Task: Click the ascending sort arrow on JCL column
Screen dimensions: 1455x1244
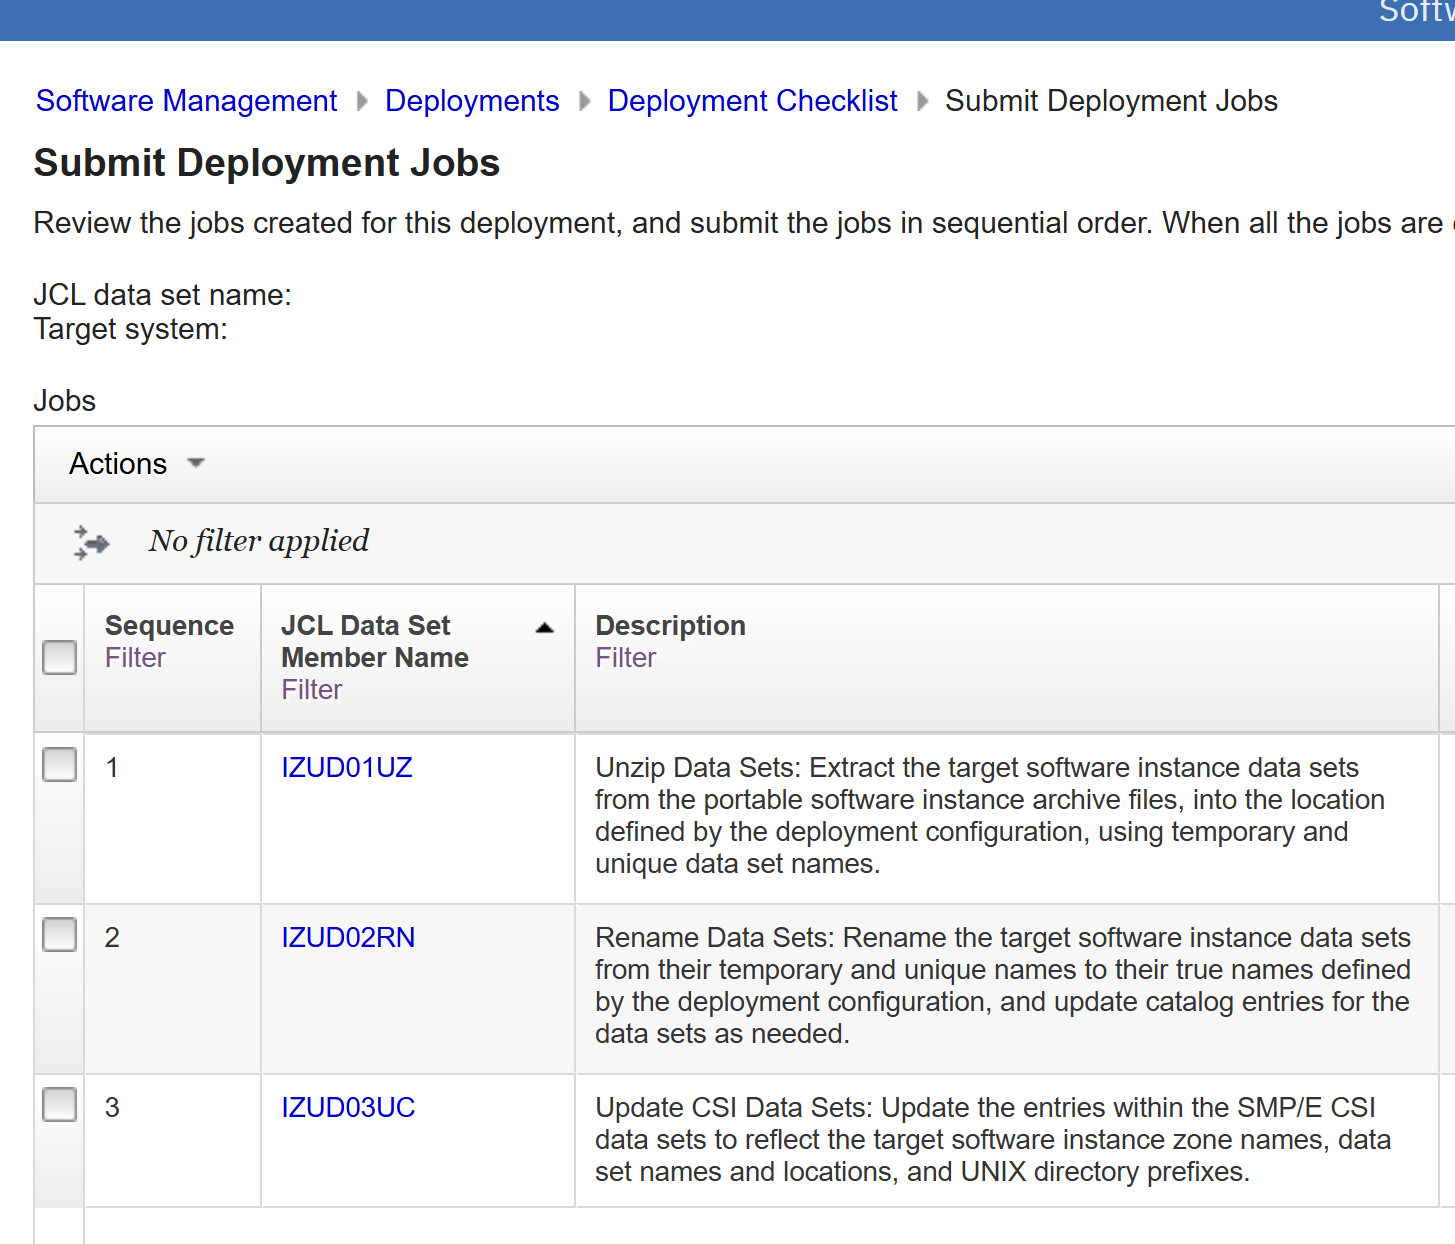Action: (544, 628)
